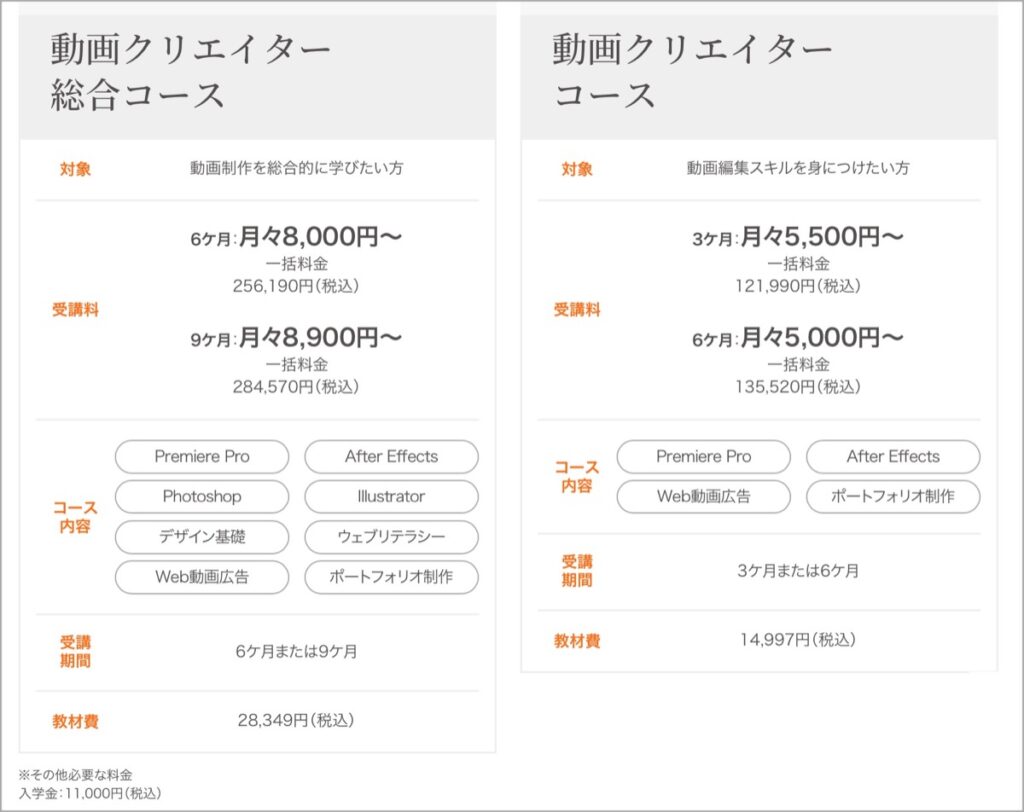Click the 月々5,500円〜 price
This screenshot has height=812, width=1024.
point(822,236)
